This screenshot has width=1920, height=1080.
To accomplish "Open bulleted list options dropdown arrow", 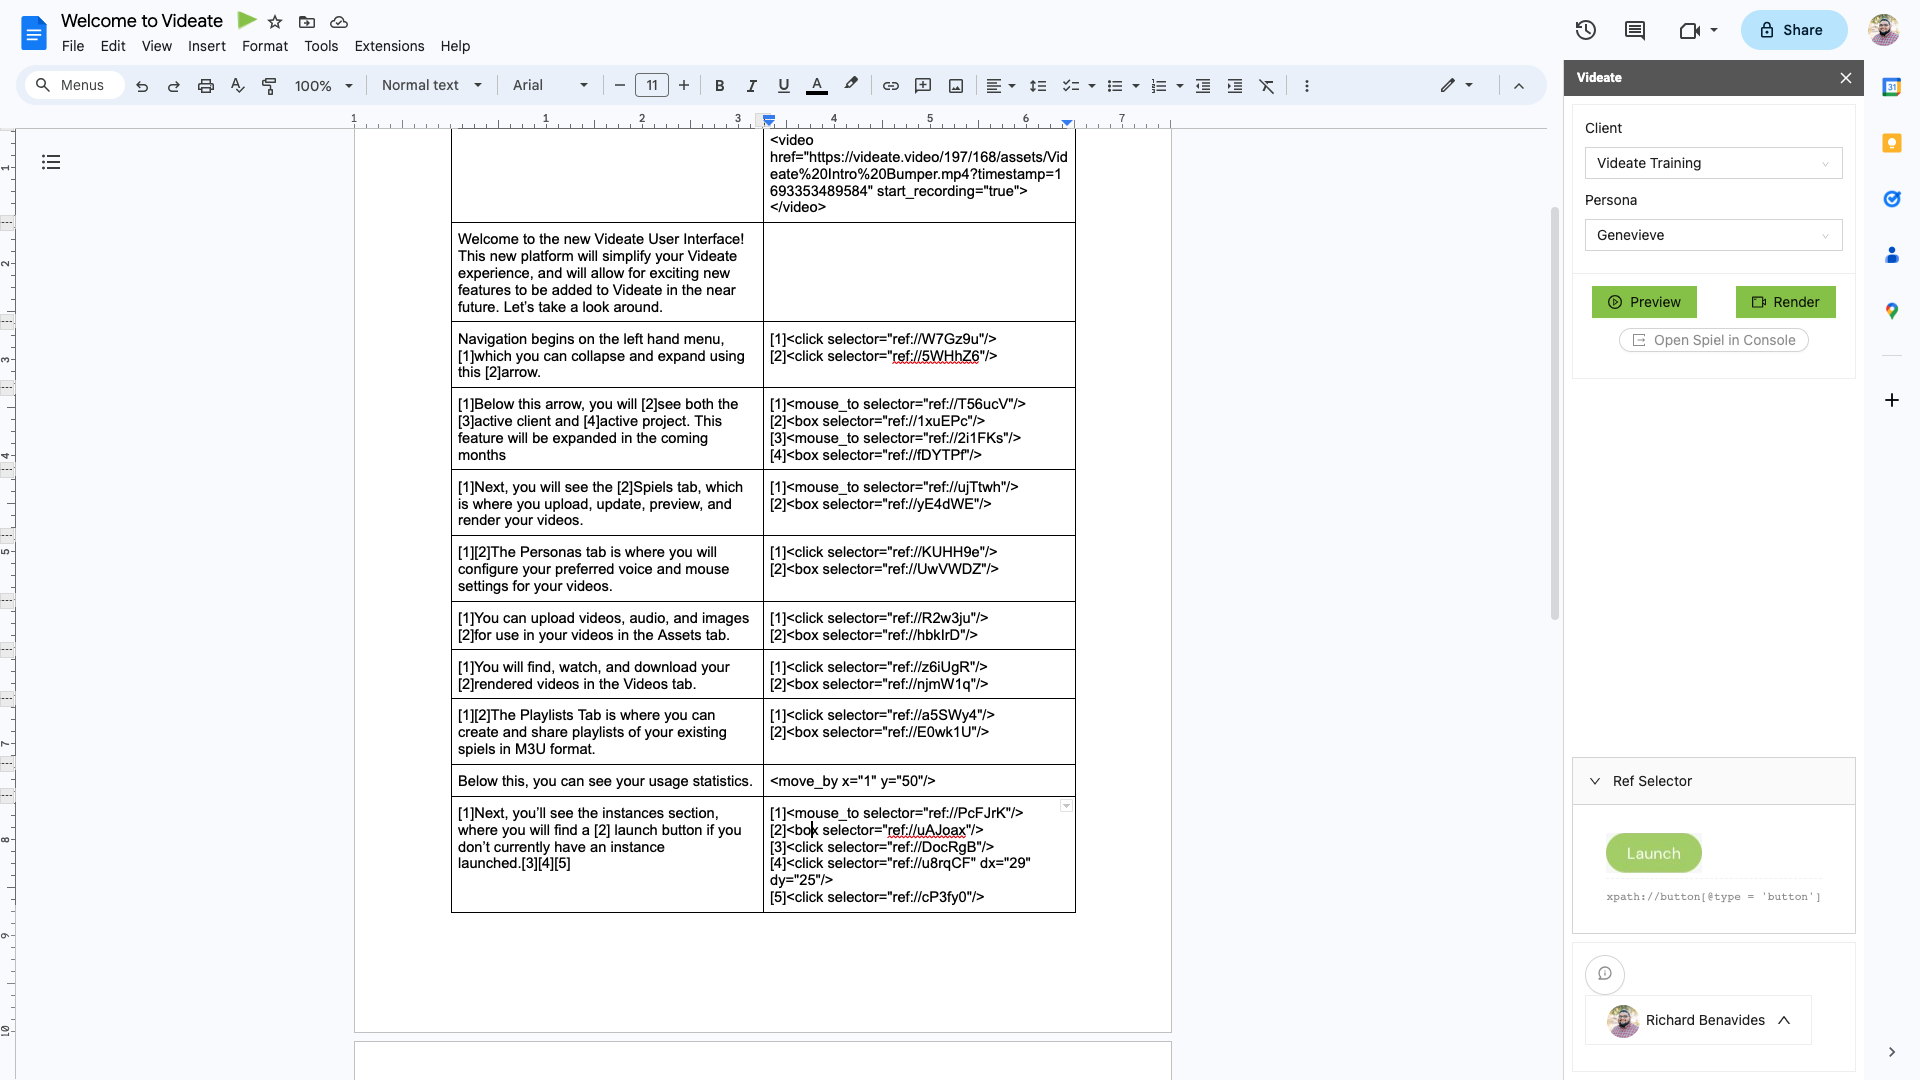I will pos(1136,86).
